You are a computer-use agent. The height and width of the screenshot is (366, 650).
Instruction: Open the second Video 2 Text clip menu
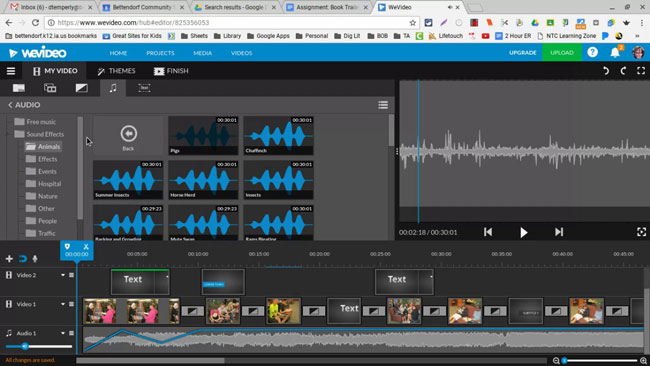431,277
